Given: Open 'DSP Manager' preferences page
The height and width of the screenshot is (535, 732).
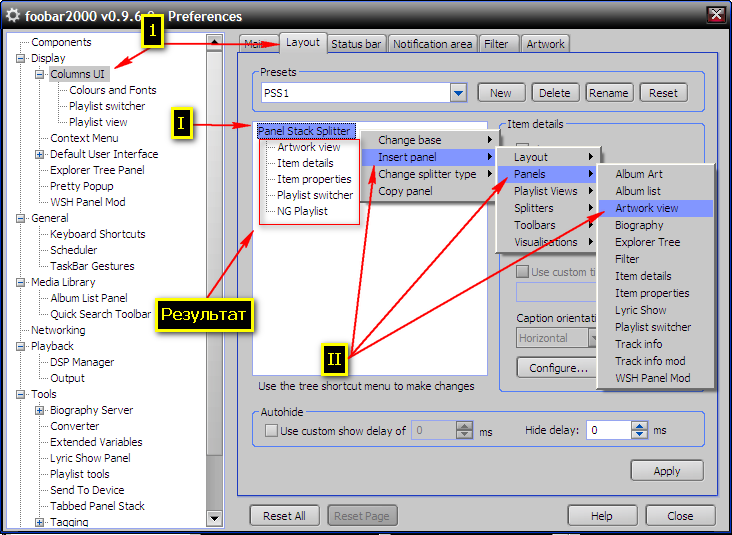Looking at the screenshot, I should click(x=82, y=362).
